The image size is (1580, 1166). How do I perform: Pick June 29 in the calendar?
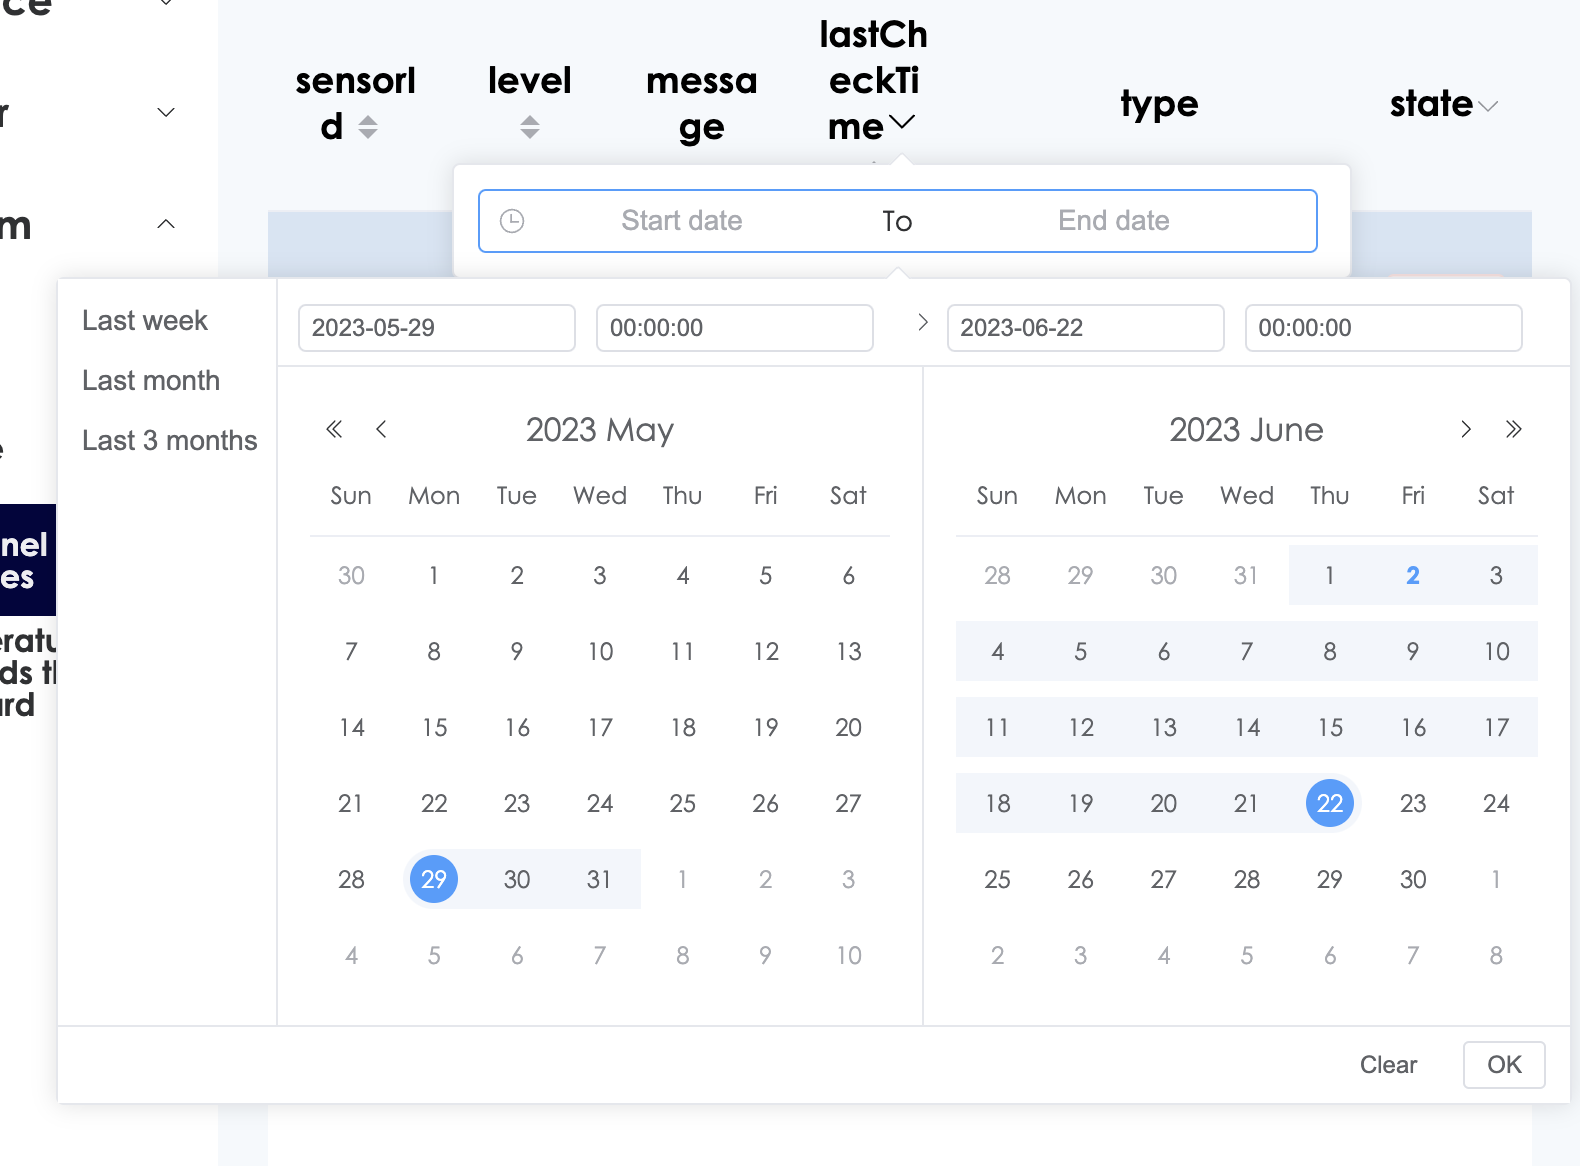[1329, 880]
